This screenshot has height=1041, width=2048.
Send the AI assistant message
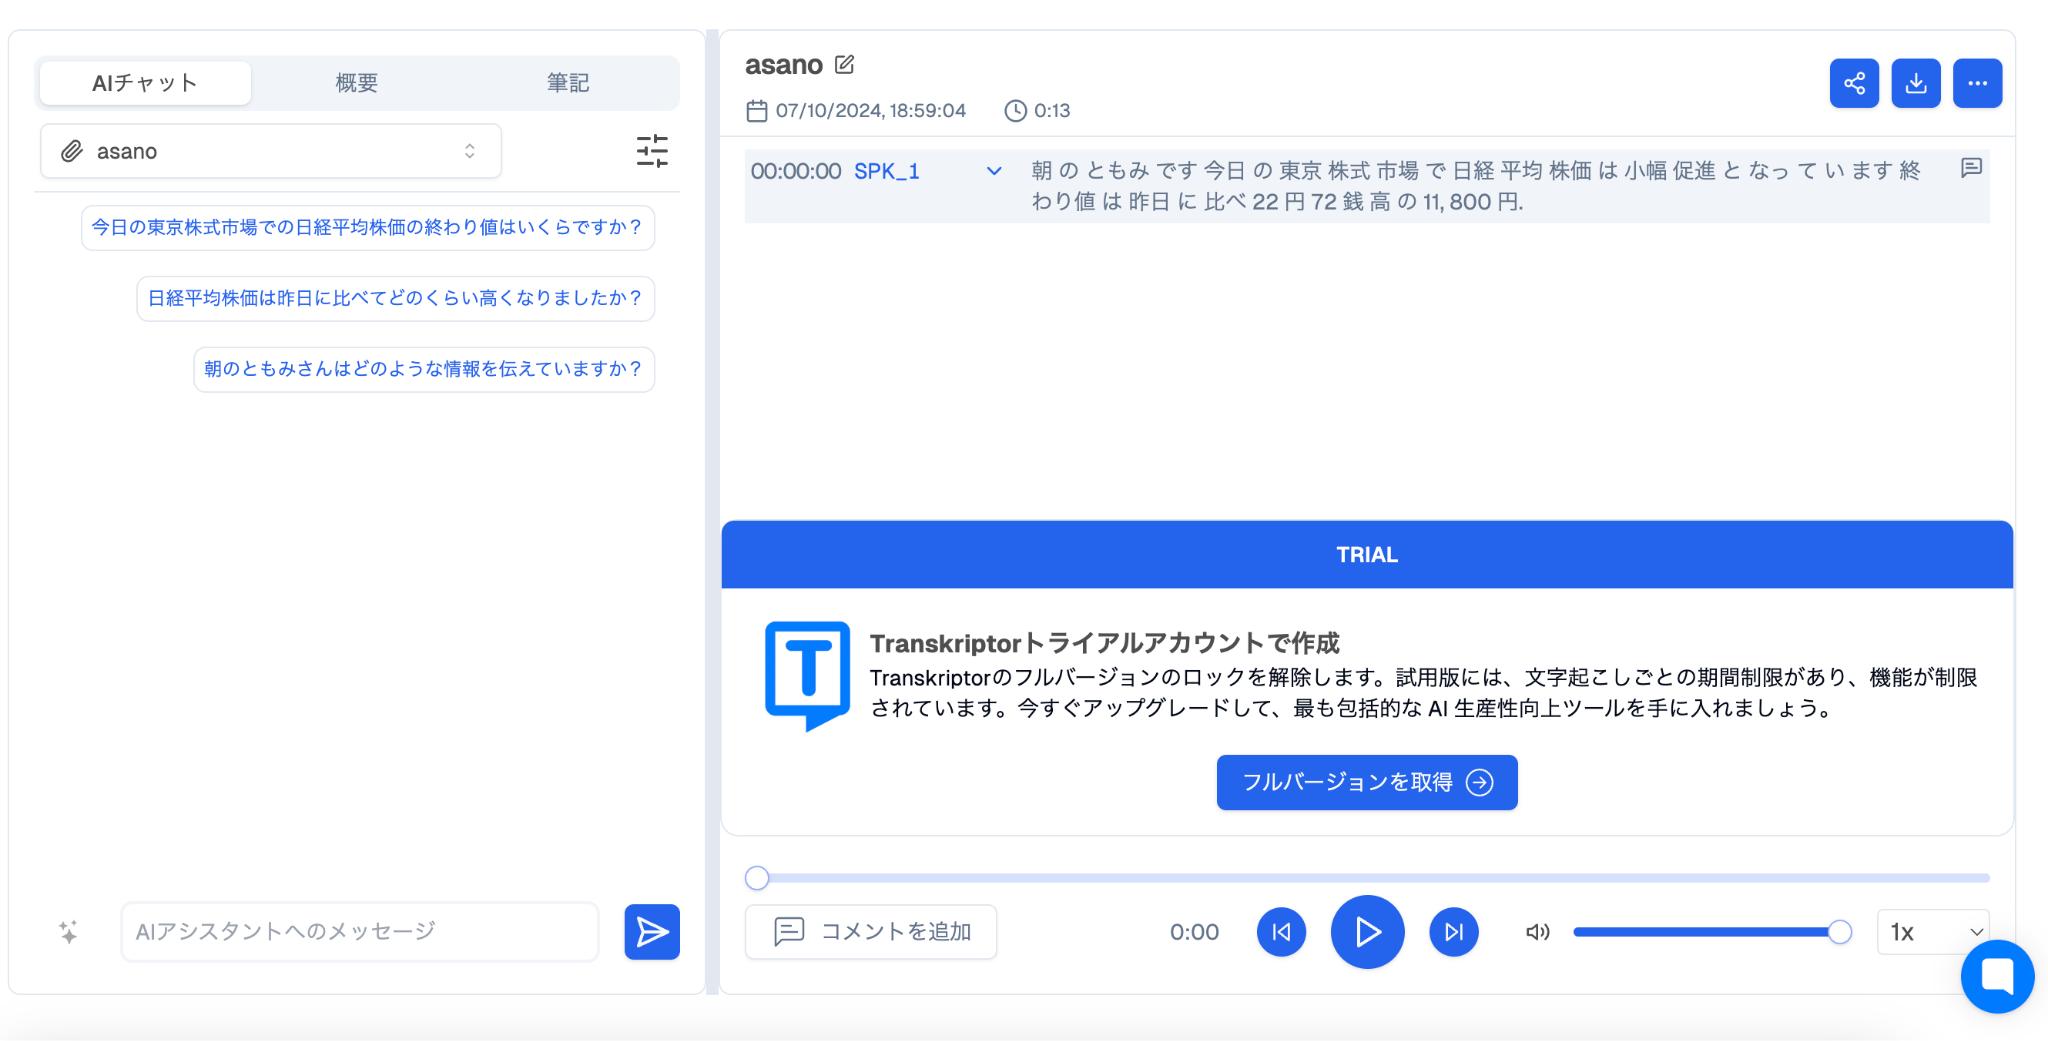click(652, 932)
